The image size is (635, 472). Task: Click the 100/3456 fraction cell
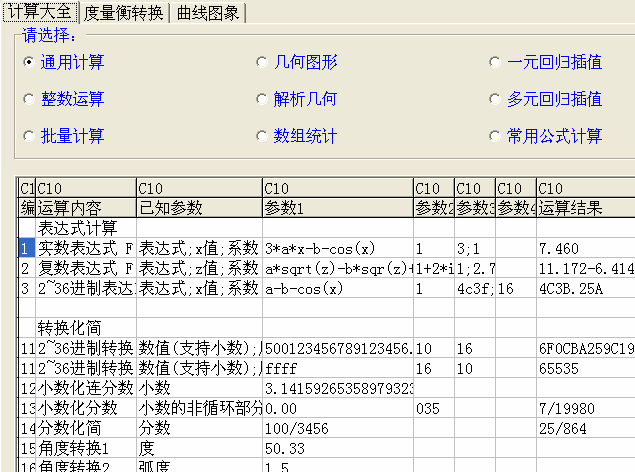click(x=337, y=428)
